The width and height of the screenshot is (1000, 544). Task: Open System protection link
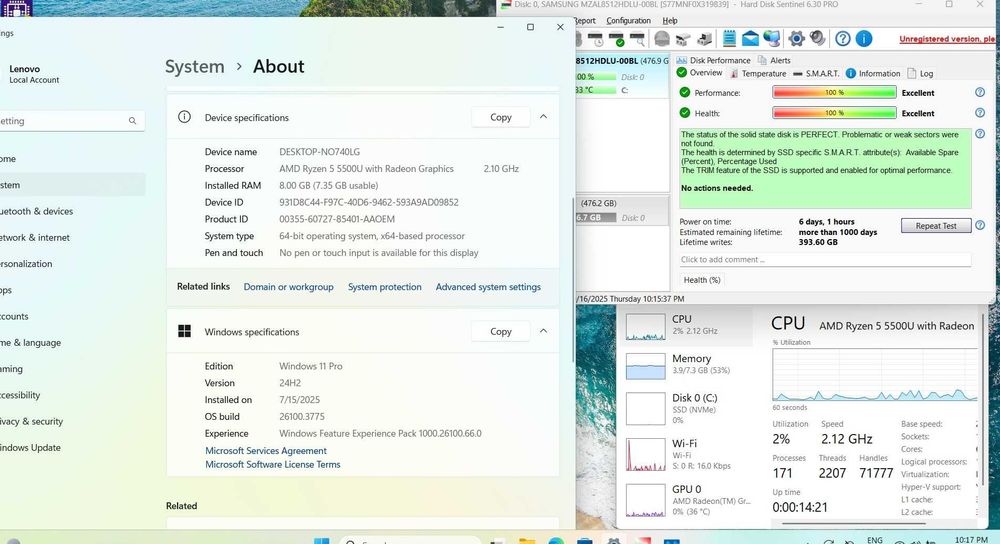385,287
